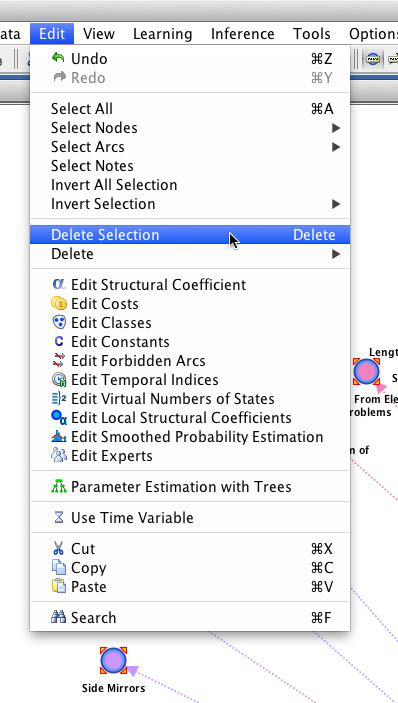Choose Copy from the Edit menu
Screen dimensions: 398x703
point(190,568)
